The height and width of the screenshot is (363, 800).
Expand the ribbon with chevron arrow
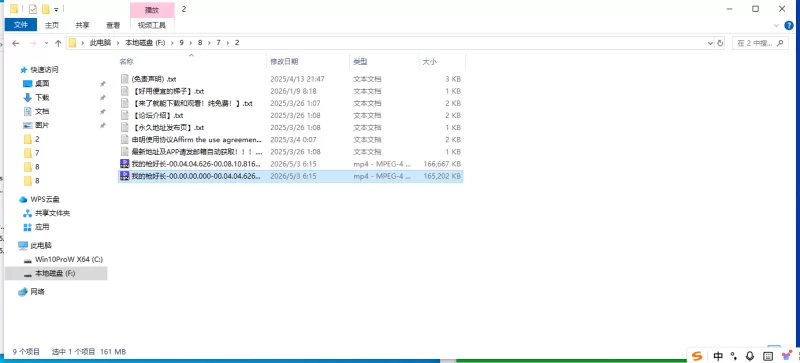pyautogui.click(x=777, y=26)
